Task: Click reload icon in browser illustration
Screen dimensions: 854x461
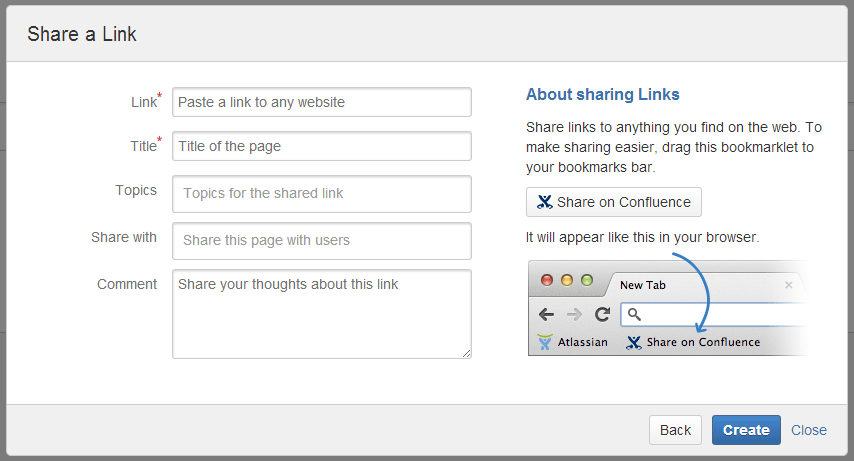Action: coord(602,314)
